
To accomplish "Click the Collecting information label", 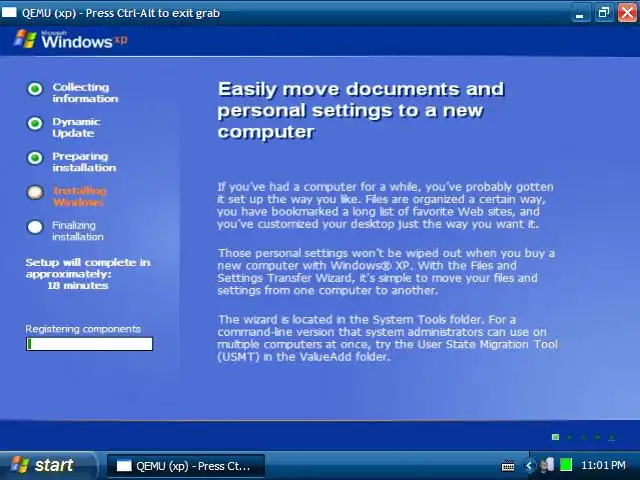I will click(85, 93).
